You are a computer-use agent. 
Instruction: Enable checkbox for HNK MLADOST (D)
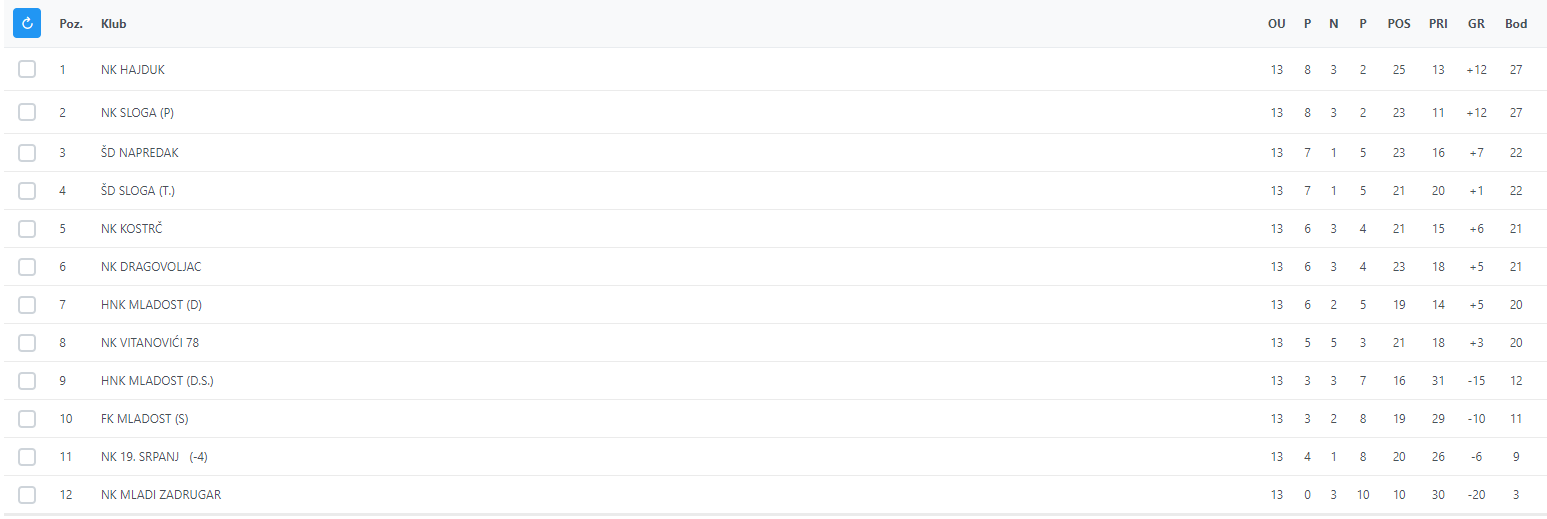coord(27,305)
